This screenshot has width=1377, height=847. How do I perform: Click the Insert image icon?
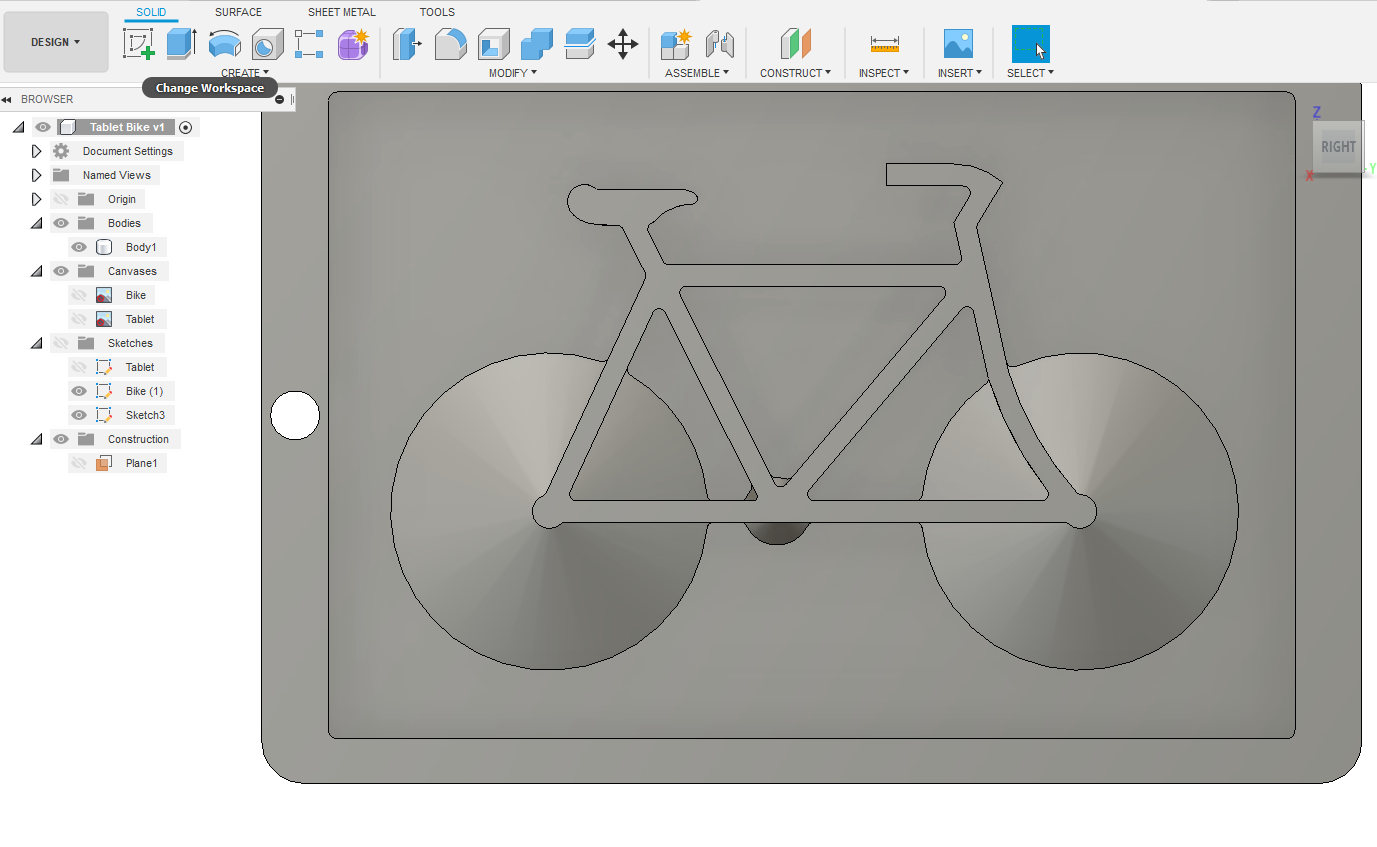click(x=958, y=44)
